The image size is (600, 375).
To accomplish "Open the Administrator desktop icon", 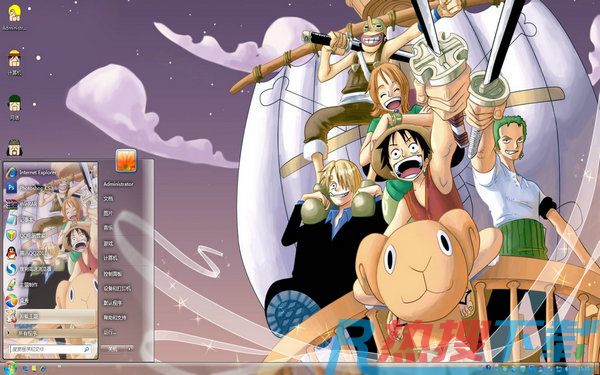I will point(15,18).
